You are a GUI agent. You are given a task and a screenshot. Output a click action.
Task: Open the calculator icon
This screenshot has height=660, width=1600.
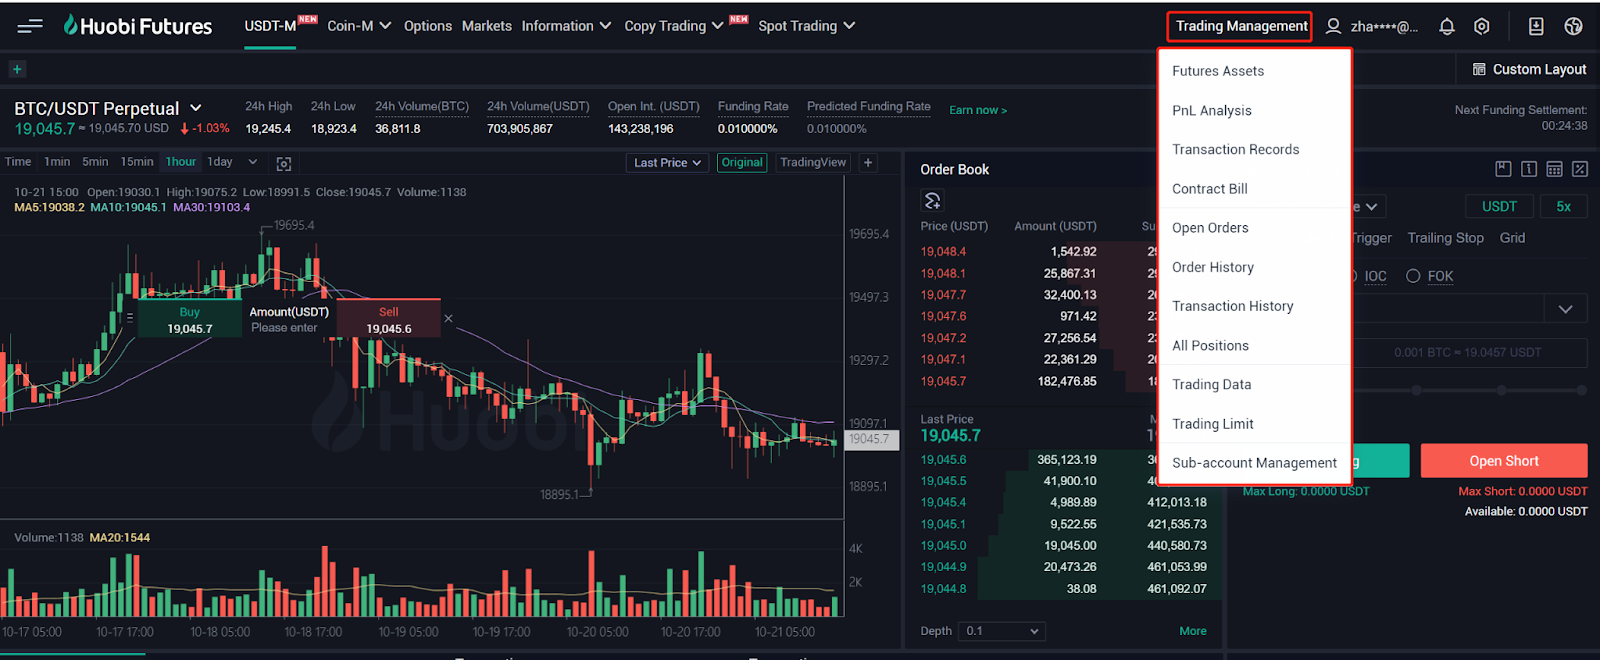click(1554, 169)
